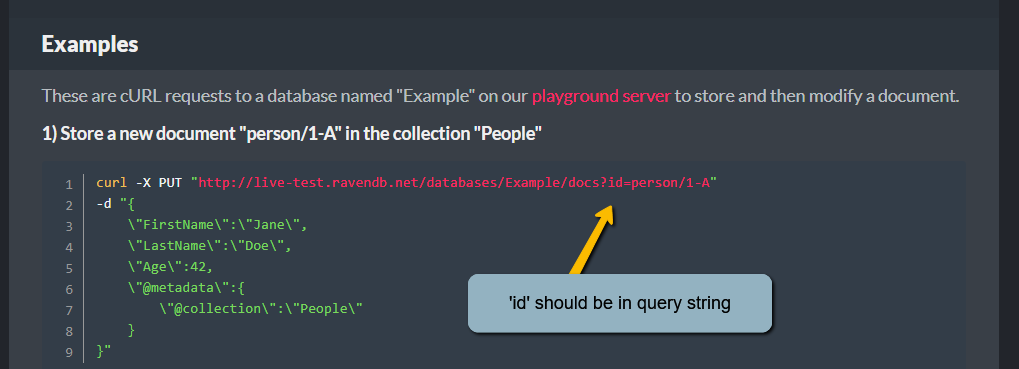Click the cURL URL string on line 1
The width and height of the screenshot is (1019, 369).
(454, 183)
